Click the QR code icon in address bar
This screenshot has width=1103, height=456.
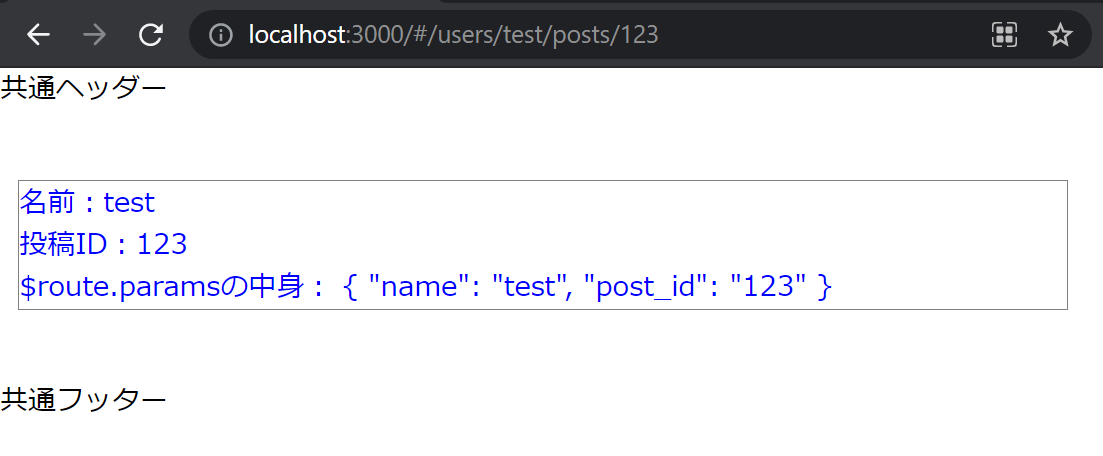click(x=1003, y=35)
